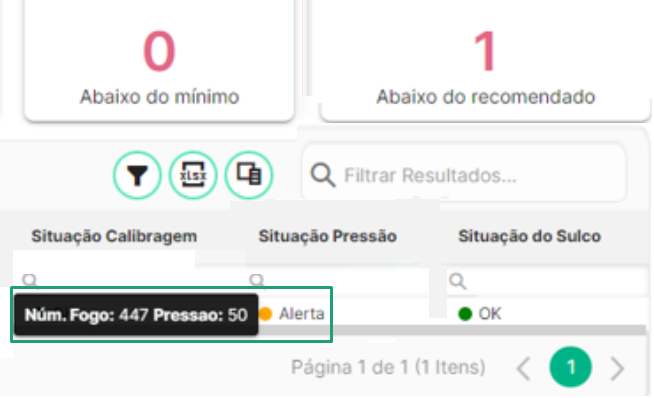Screen dimensions: 654x398
Task: Open the column chooser icon
Action: [249, 175]
